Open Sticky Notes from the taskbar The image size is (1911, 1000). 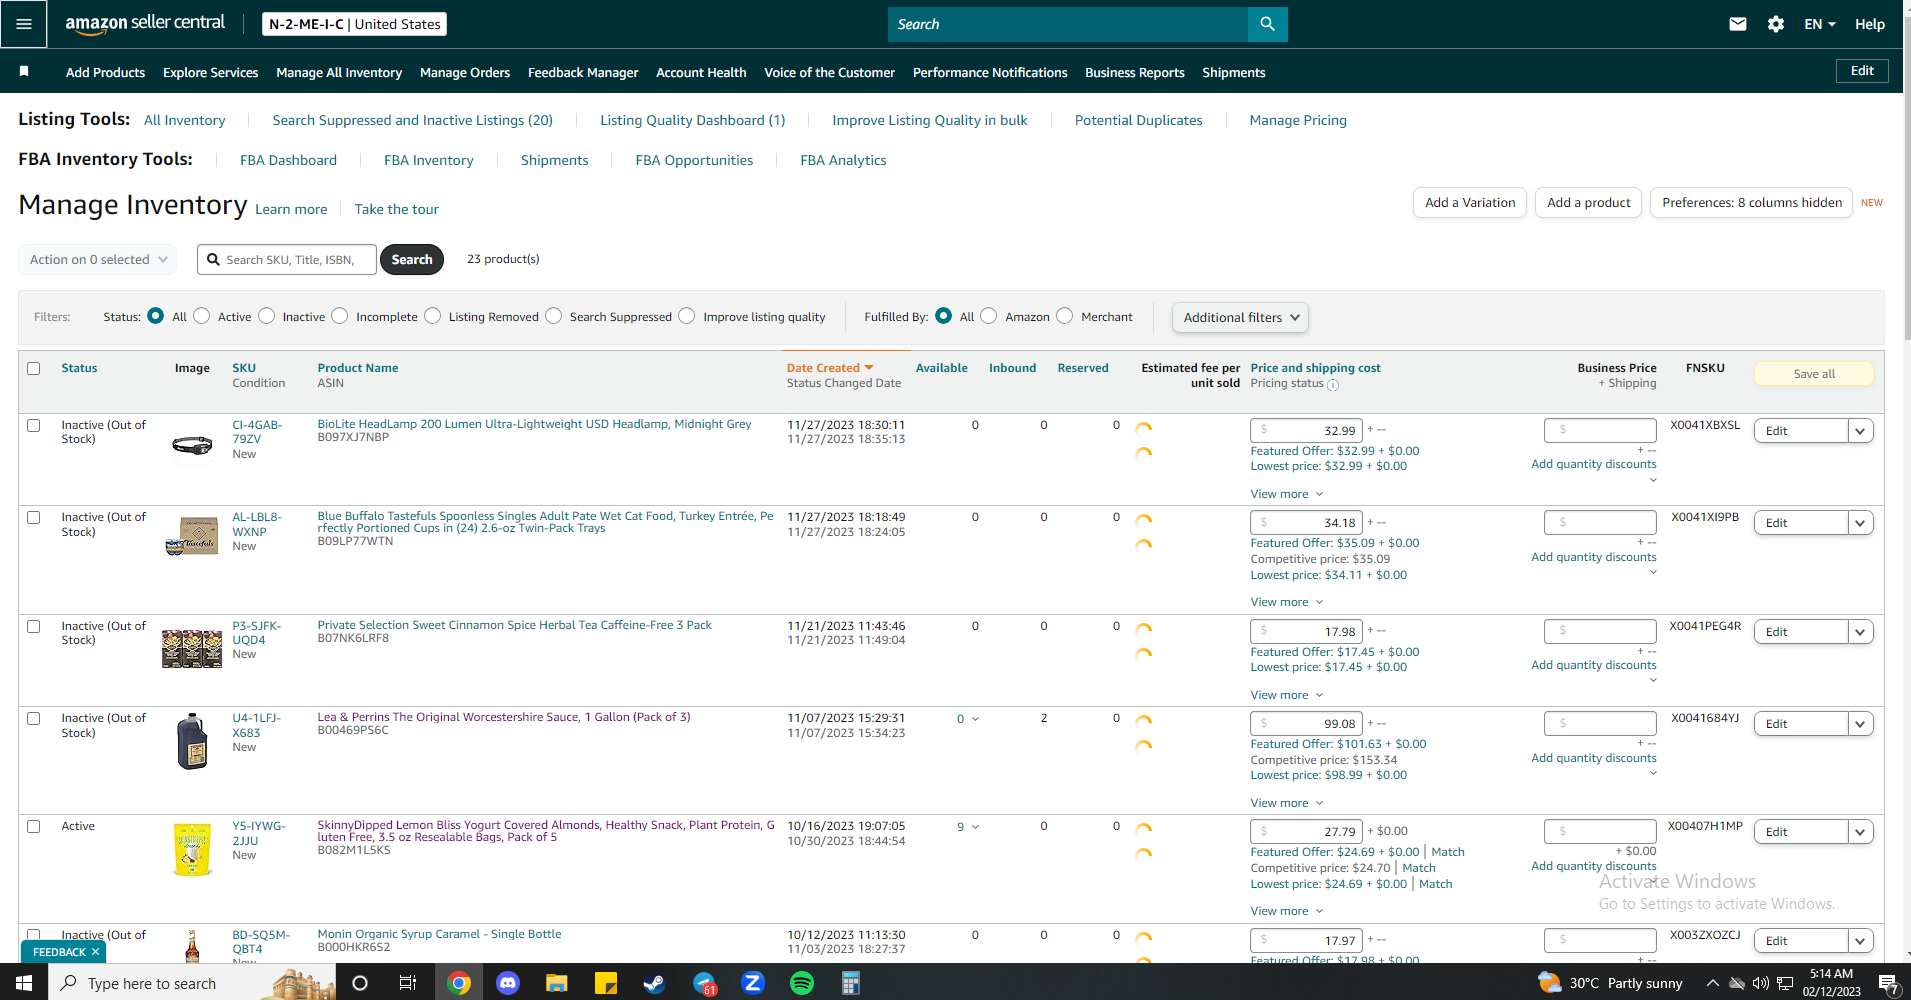click(x=606, y=983)
